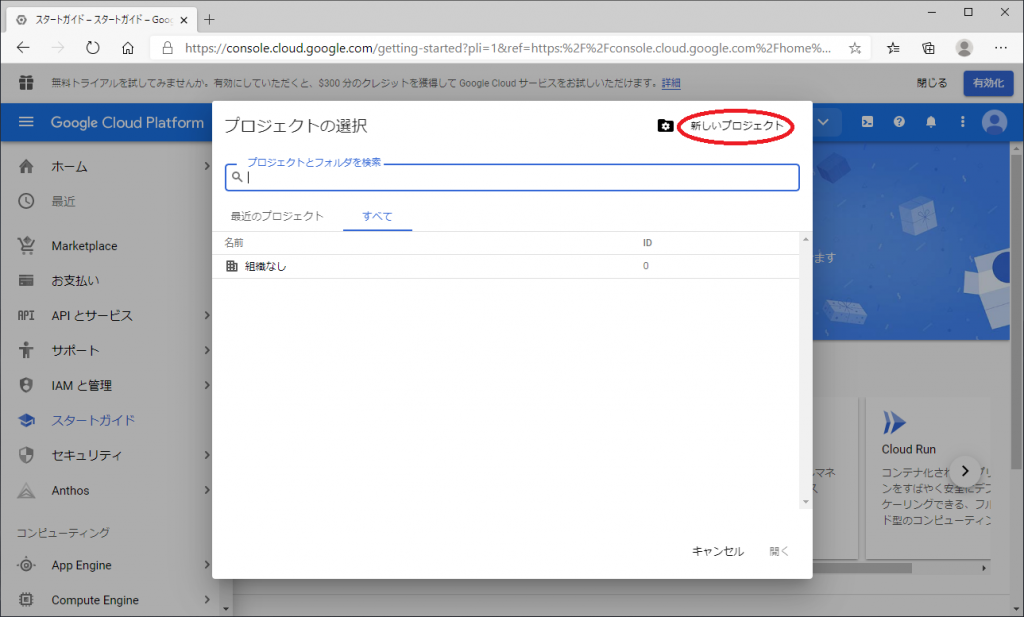
Task: Click the carousel next arrow
Action: click(x=965, y=470)
